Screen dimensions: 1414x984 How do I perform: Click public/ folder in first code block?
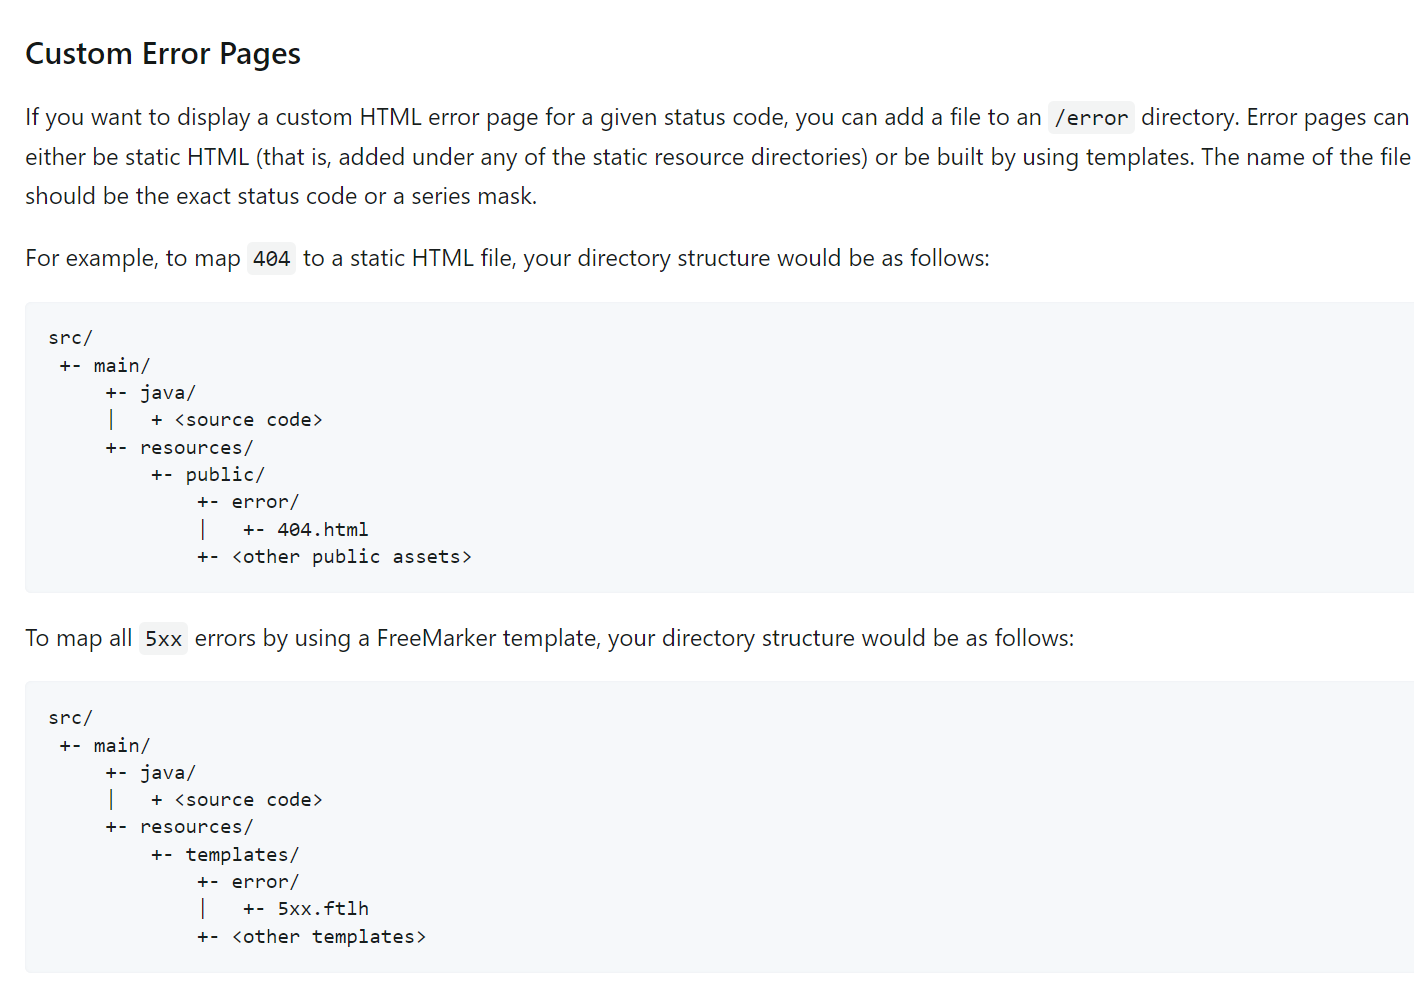[x=225, y=475]
